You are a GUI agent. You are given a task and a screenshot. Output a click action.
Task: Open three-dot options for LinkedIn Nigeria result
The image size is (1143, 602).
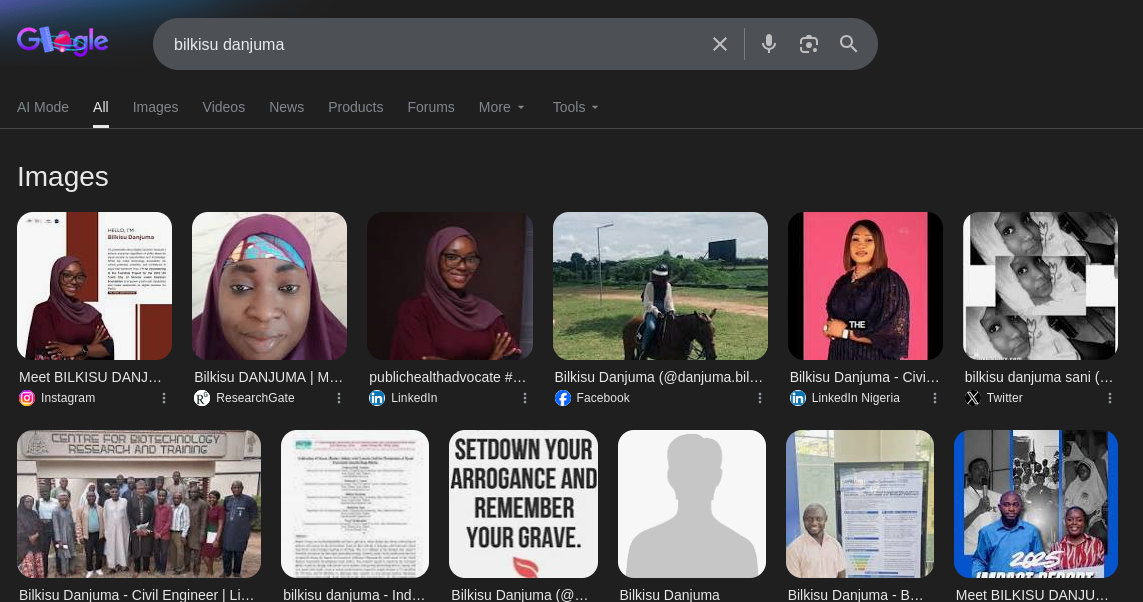[x=935, y=398]
